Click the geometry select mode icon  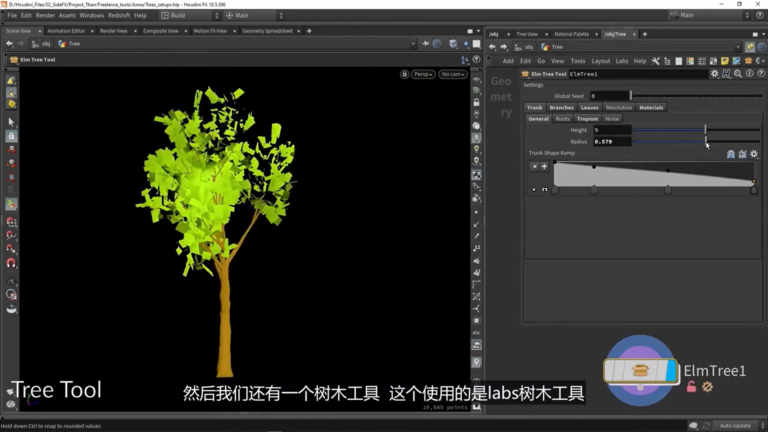click(x=11, y=93)
